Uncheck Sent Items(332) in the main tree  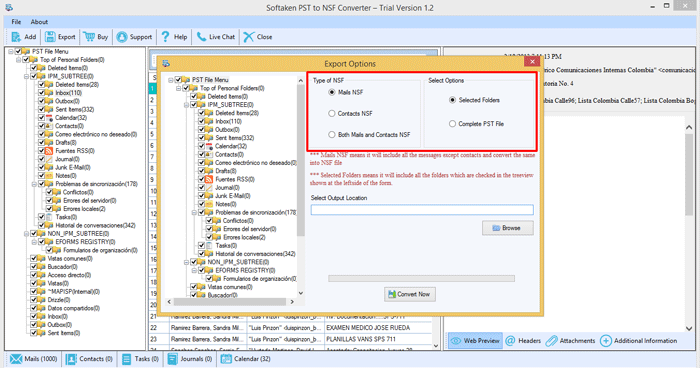click(42, 109)
